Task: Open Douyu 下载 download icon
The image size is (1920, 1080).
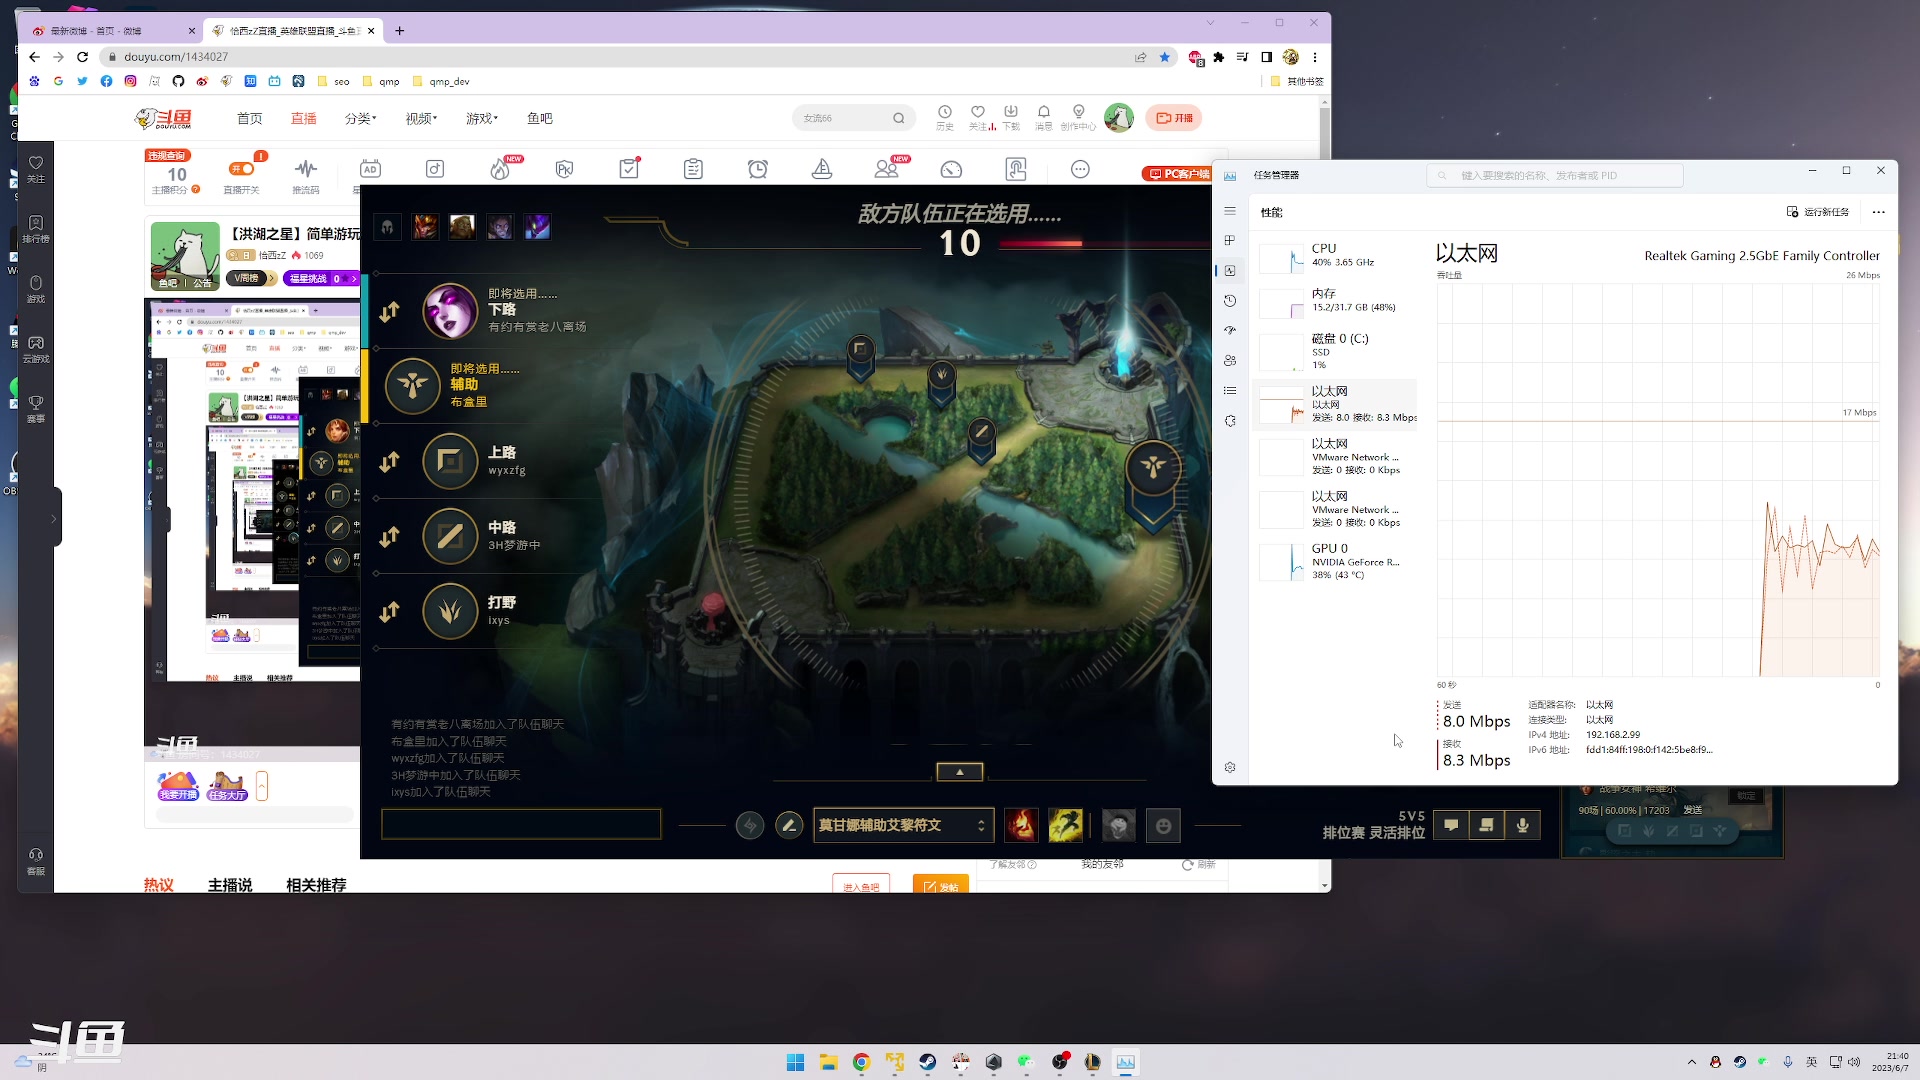Action: (x=1011, y=118)
